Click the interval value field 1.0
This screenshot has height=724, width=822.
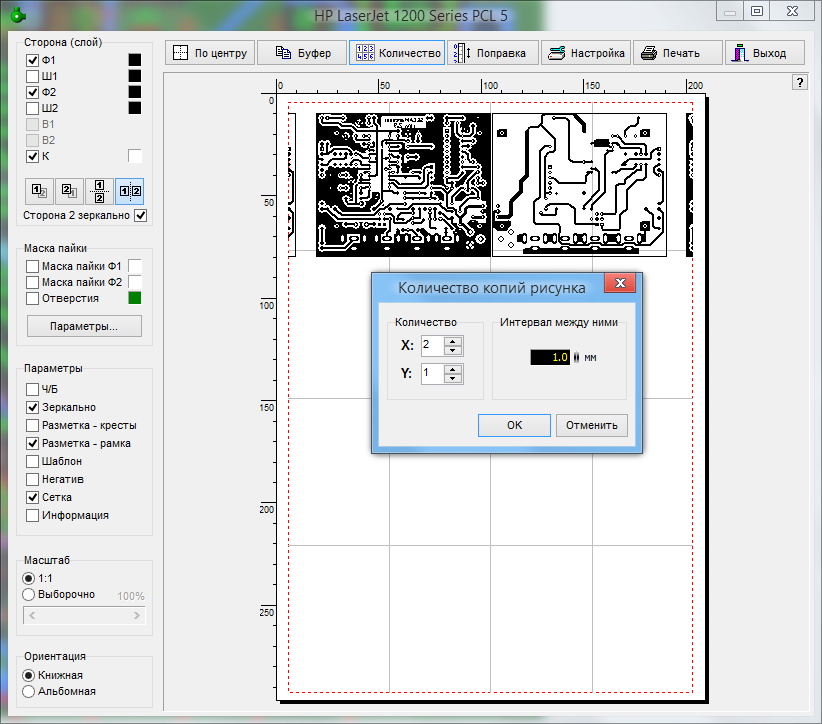[x=550, y=358]
